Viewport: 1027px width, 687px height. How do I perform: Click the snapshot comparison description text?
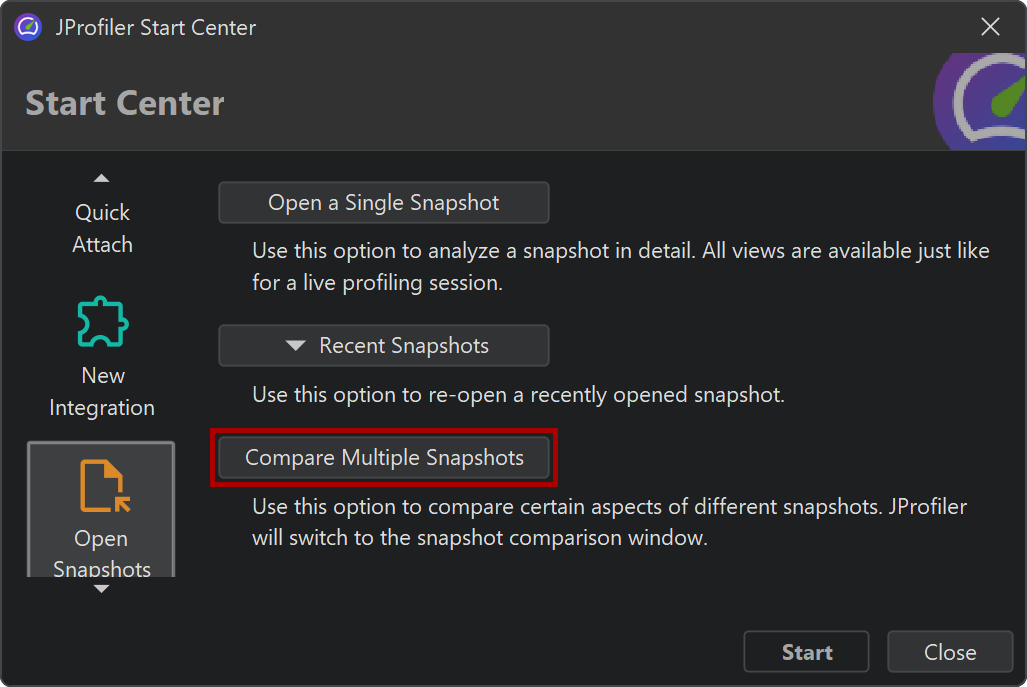click(609, 521)
